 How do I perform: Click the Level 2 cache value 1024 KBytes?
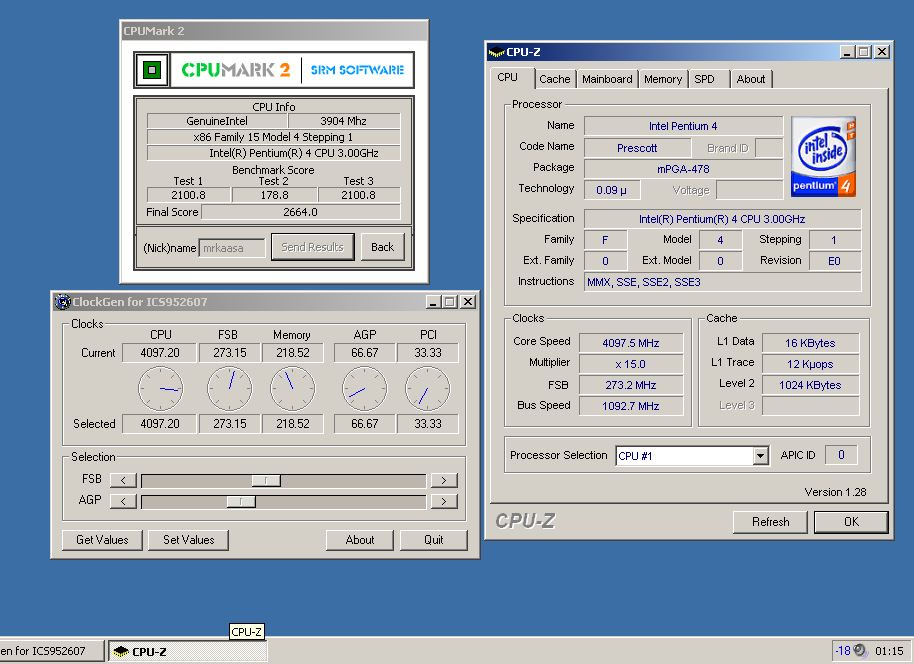(810, 385)
